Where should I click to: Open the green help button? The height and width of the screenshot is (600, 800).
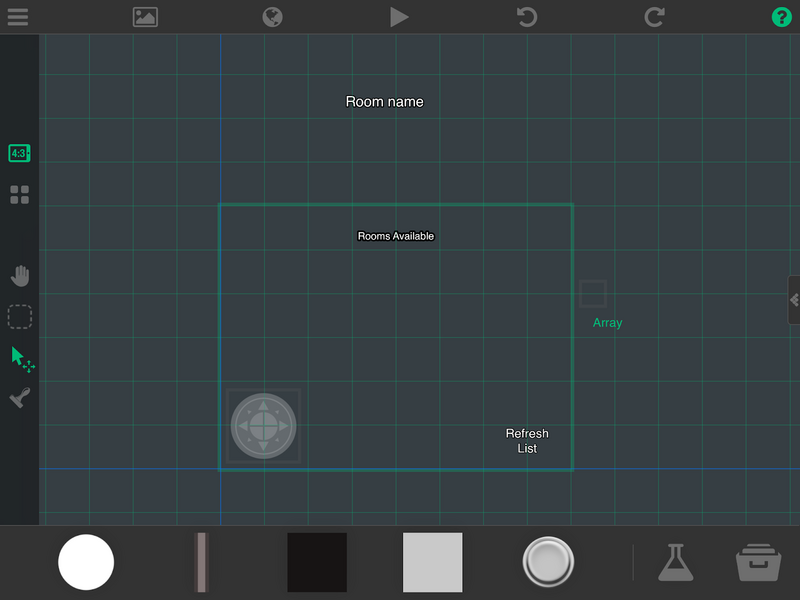[x=781, y=17]
